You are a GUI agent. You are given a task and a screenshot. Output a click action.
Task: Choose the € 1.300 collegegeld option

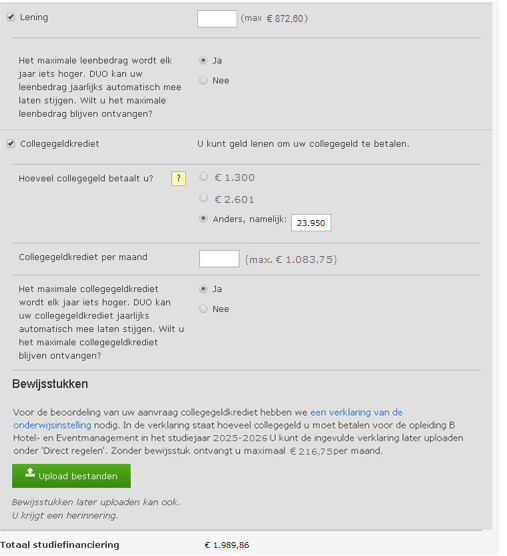point(203,176)
